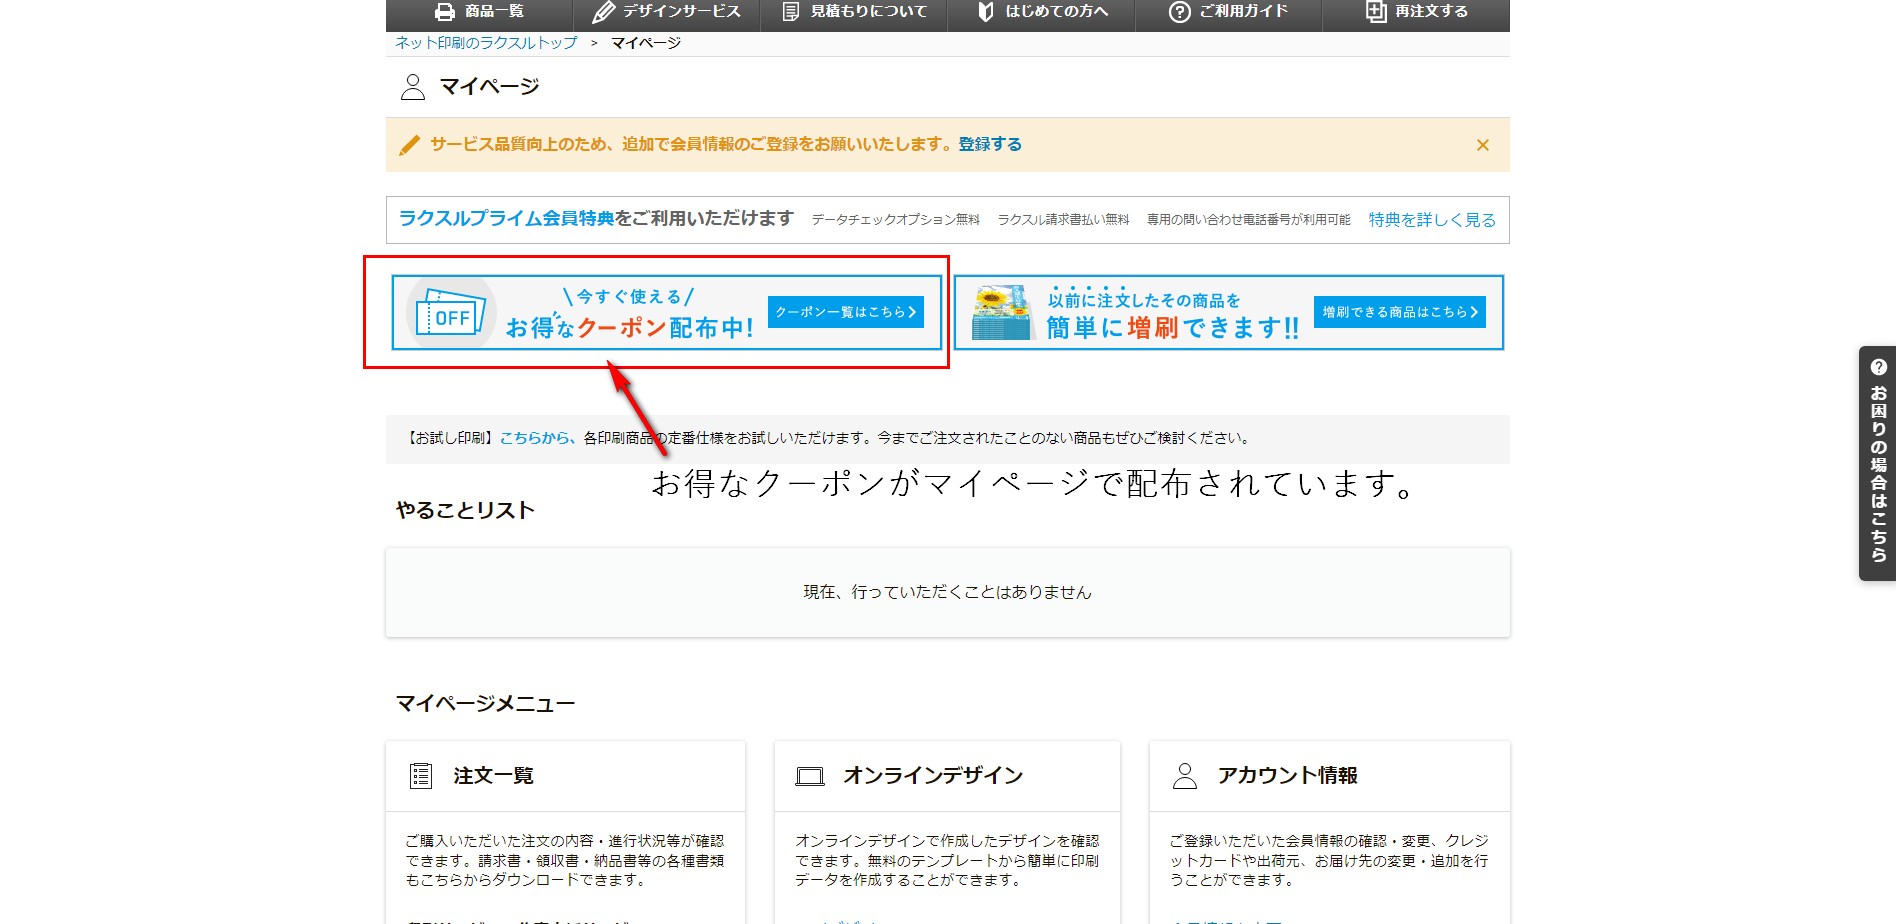Open ご利用ガイド menu item
Viewport: 1896px width, 924px height.
click(x=1229, y=12)
